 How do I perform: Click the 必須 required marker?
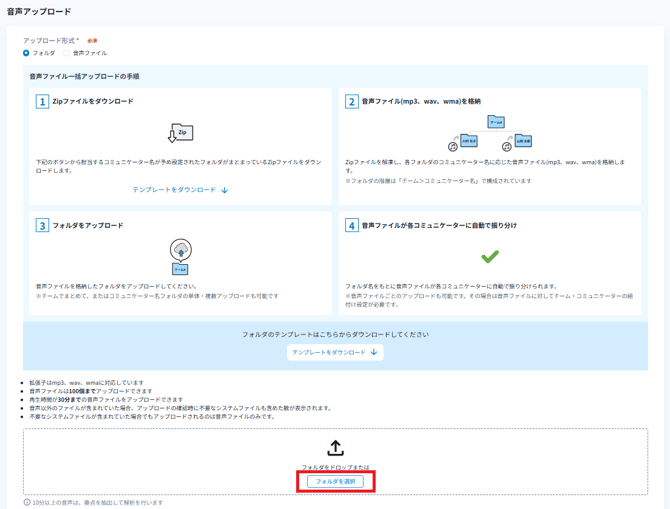[x=92, y=41]
